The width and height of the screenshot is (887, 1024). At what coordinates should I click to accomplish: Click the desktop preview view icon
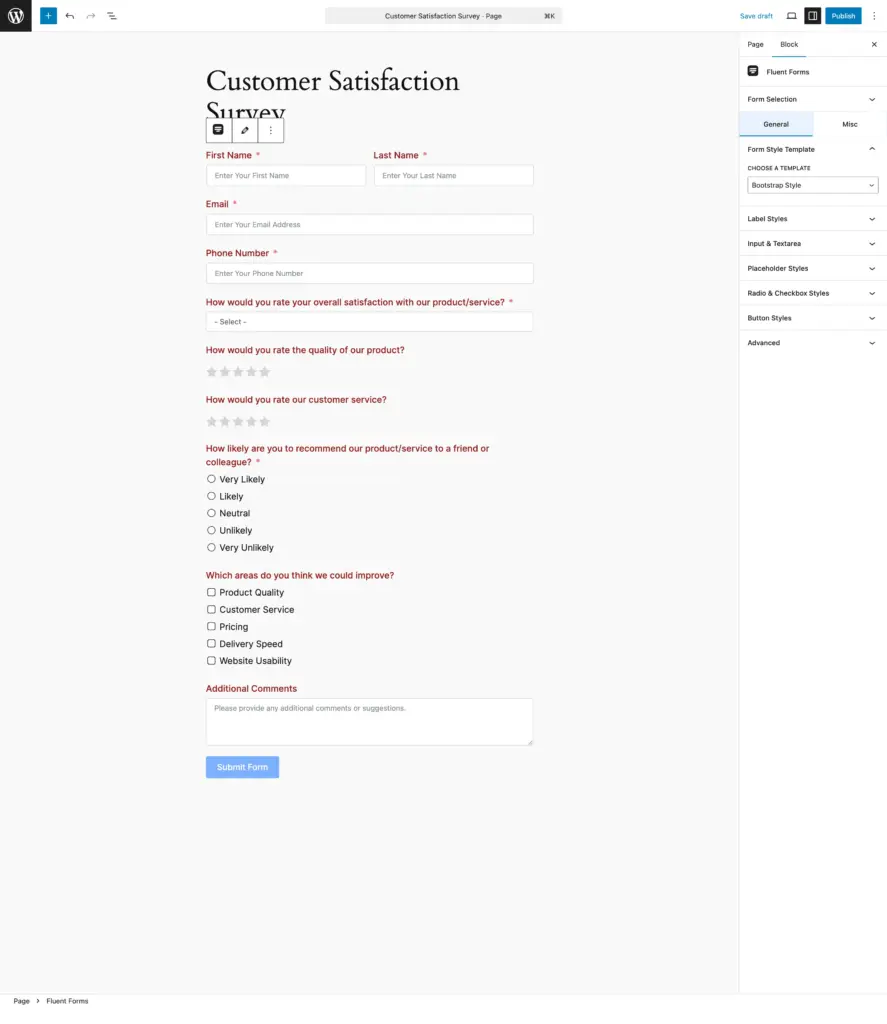(x=791, y=16)
